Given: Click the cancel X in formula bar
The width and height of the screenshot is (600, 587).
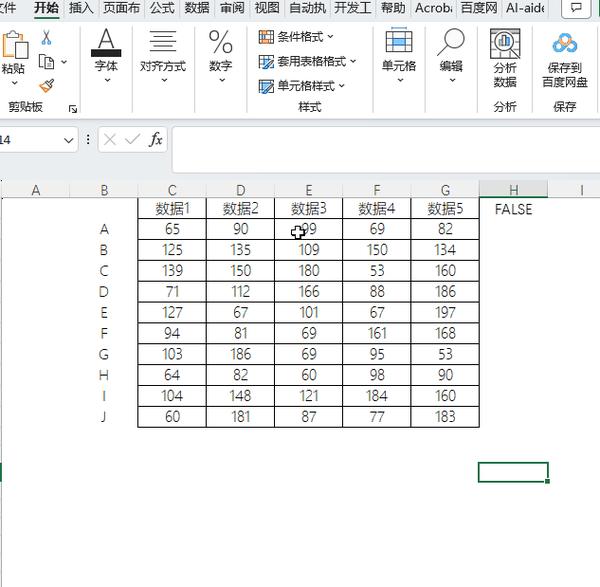Looking at the screenshot, I should [x=110, y=140].
